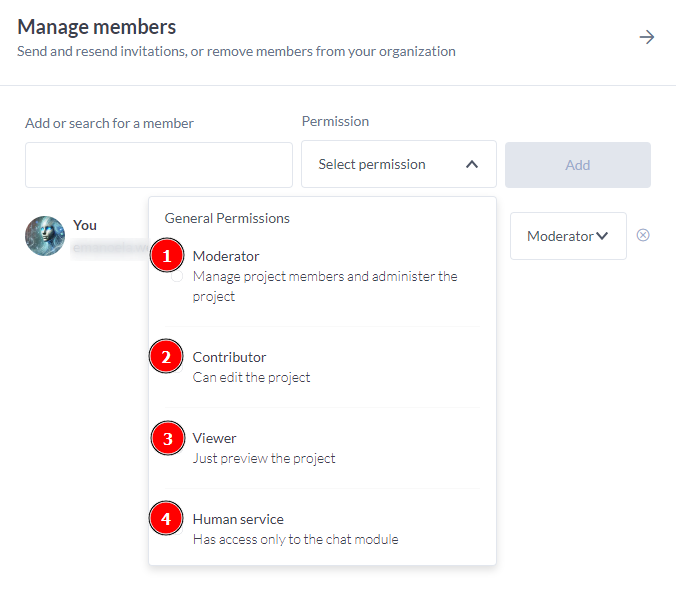Click the arrow icon beside Manage members
Image resolution: width=676 pixels, height=595 pixels.
[x=647, y=37]
